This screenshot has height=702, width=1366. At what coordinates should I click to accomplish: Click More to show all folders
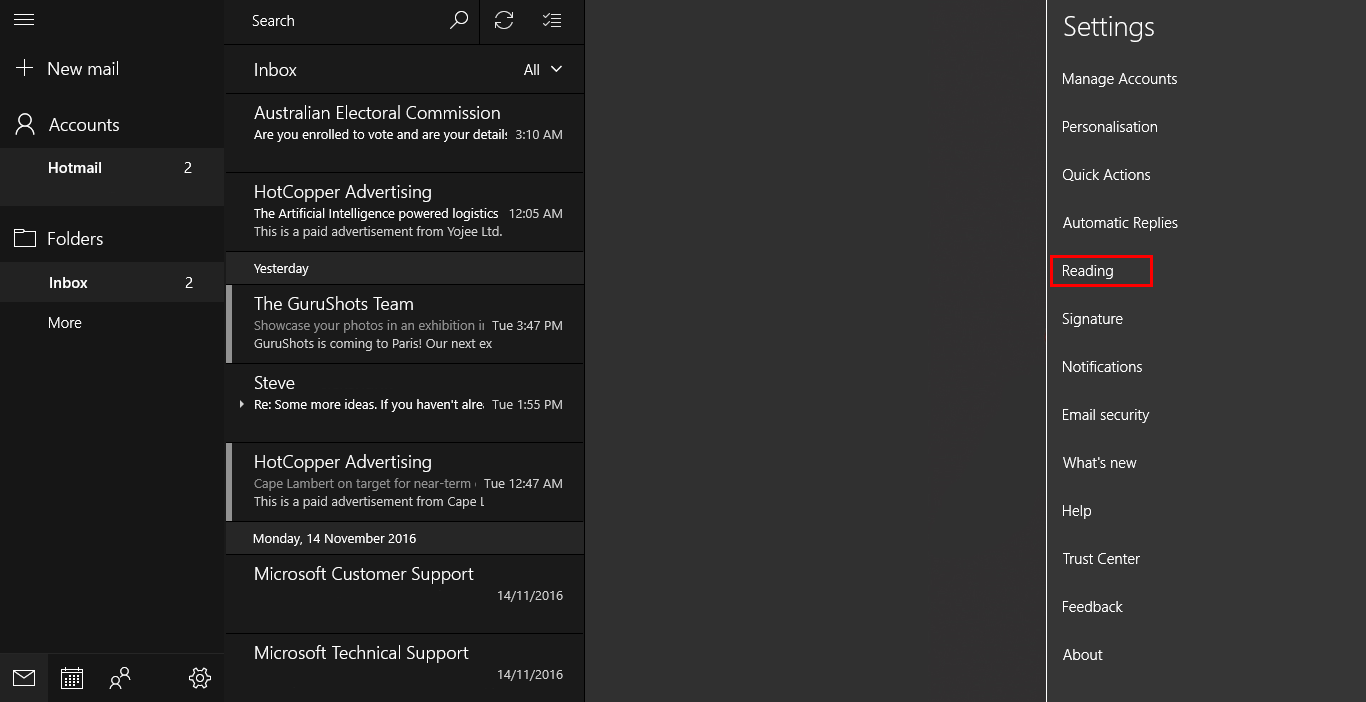(x=65, y=323)
